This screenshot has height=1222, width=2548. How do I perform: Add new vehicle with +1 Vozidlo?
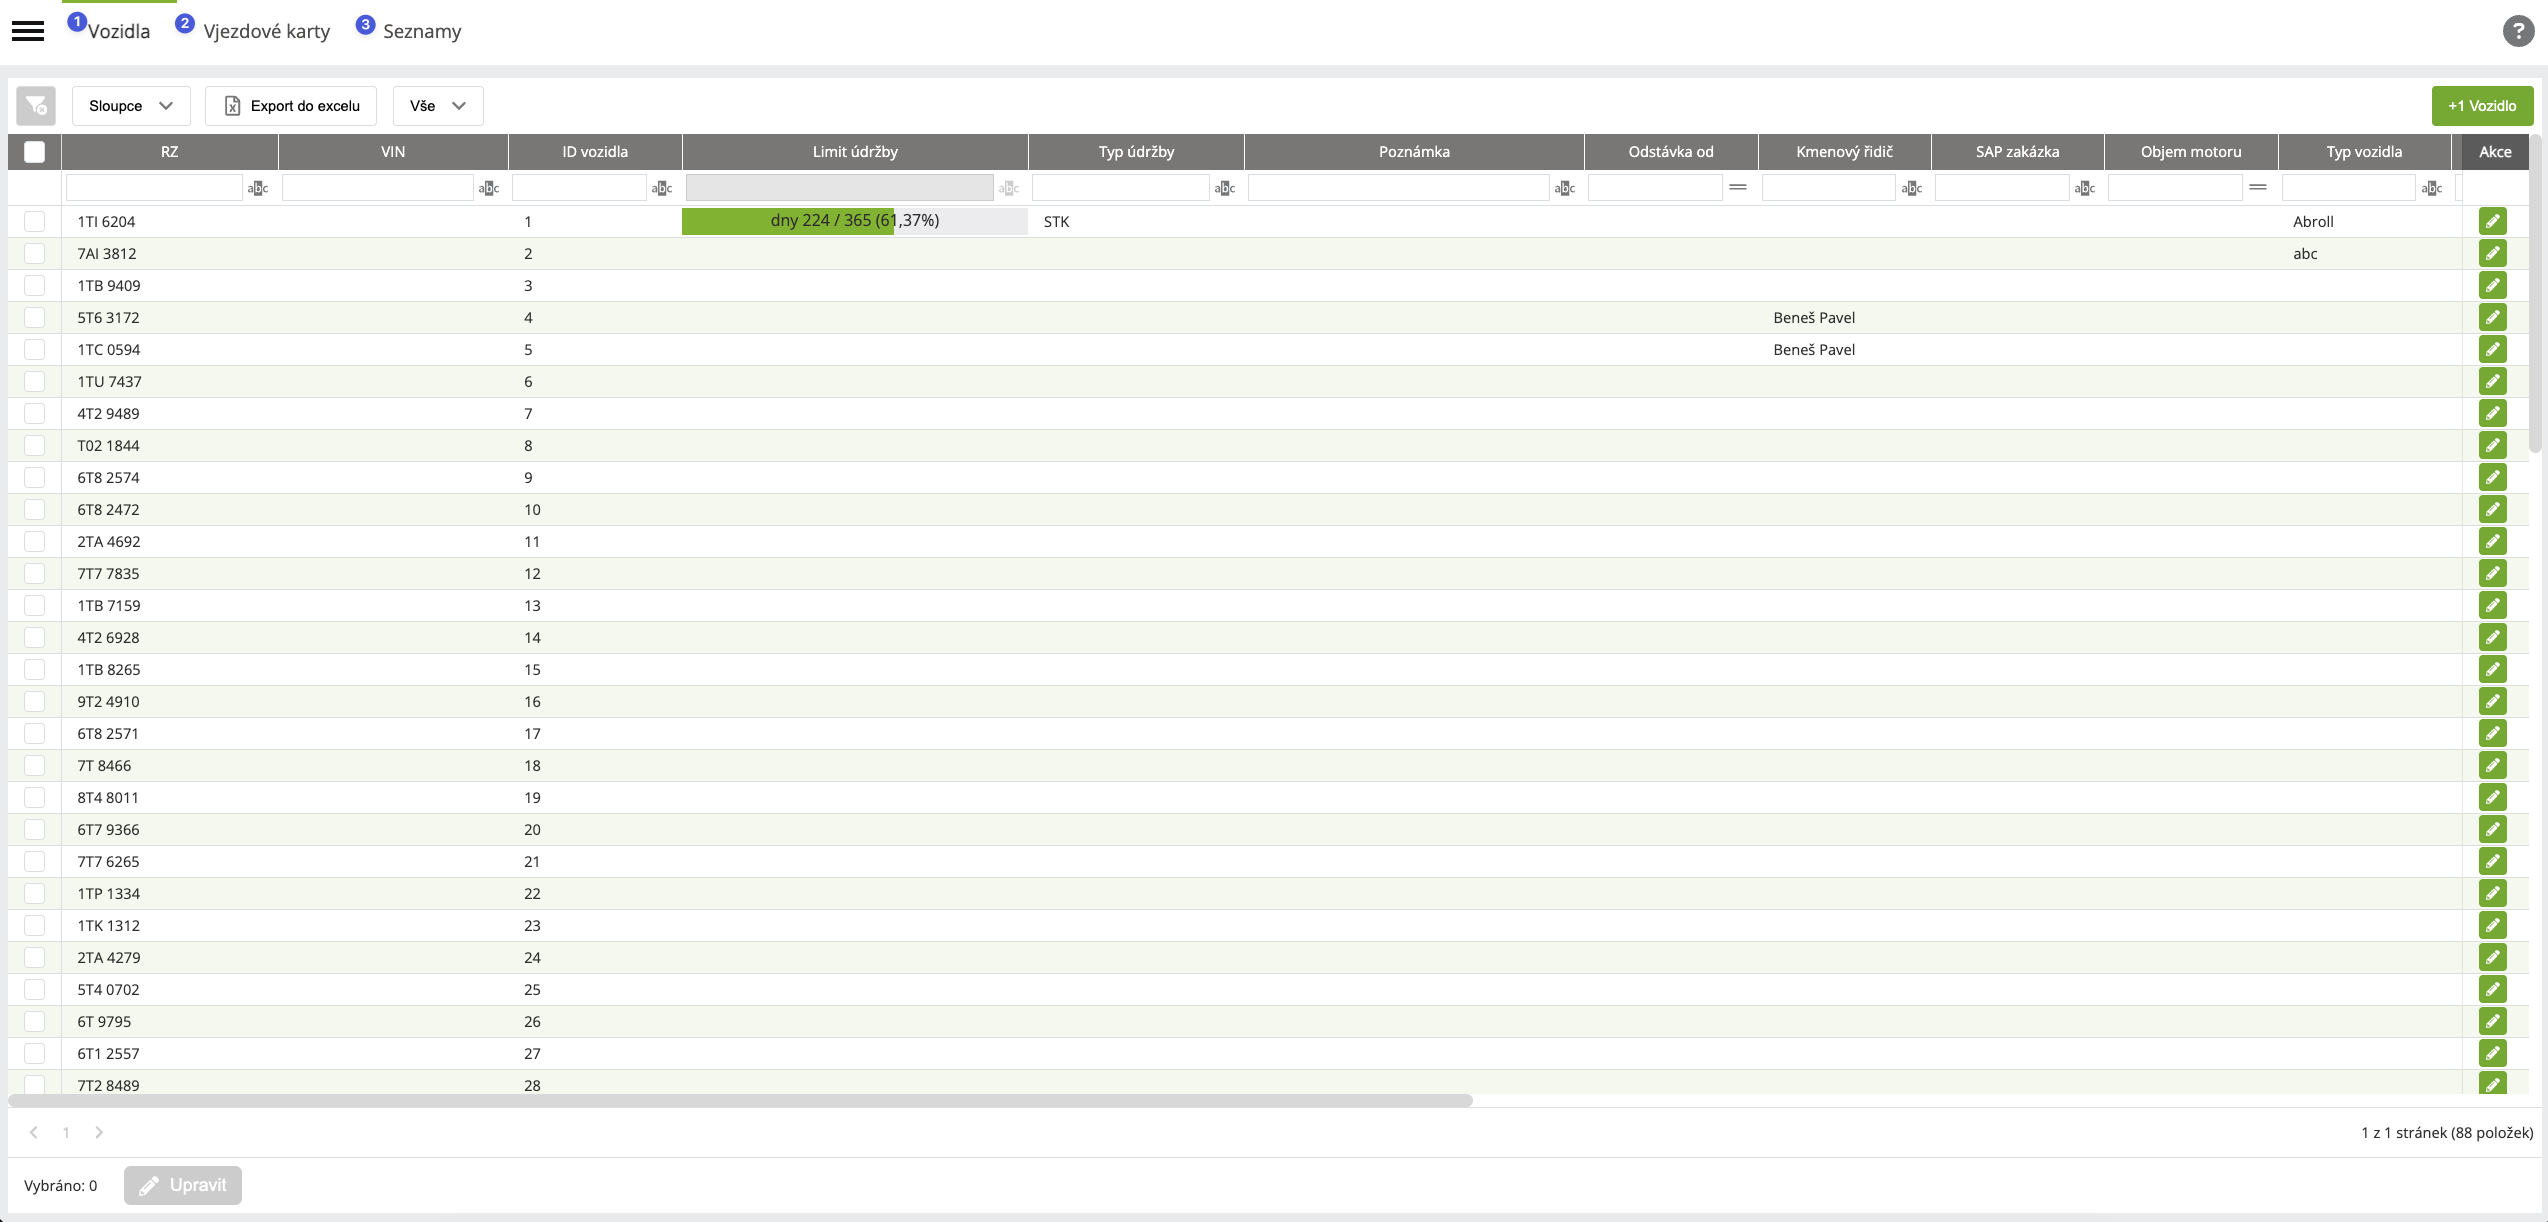coord(2481,106)
